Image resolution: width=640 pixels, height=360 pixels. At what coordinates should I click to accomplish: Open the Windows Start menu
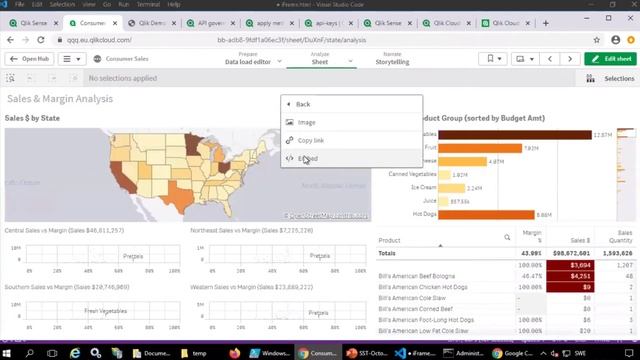[x=7, y=353]
